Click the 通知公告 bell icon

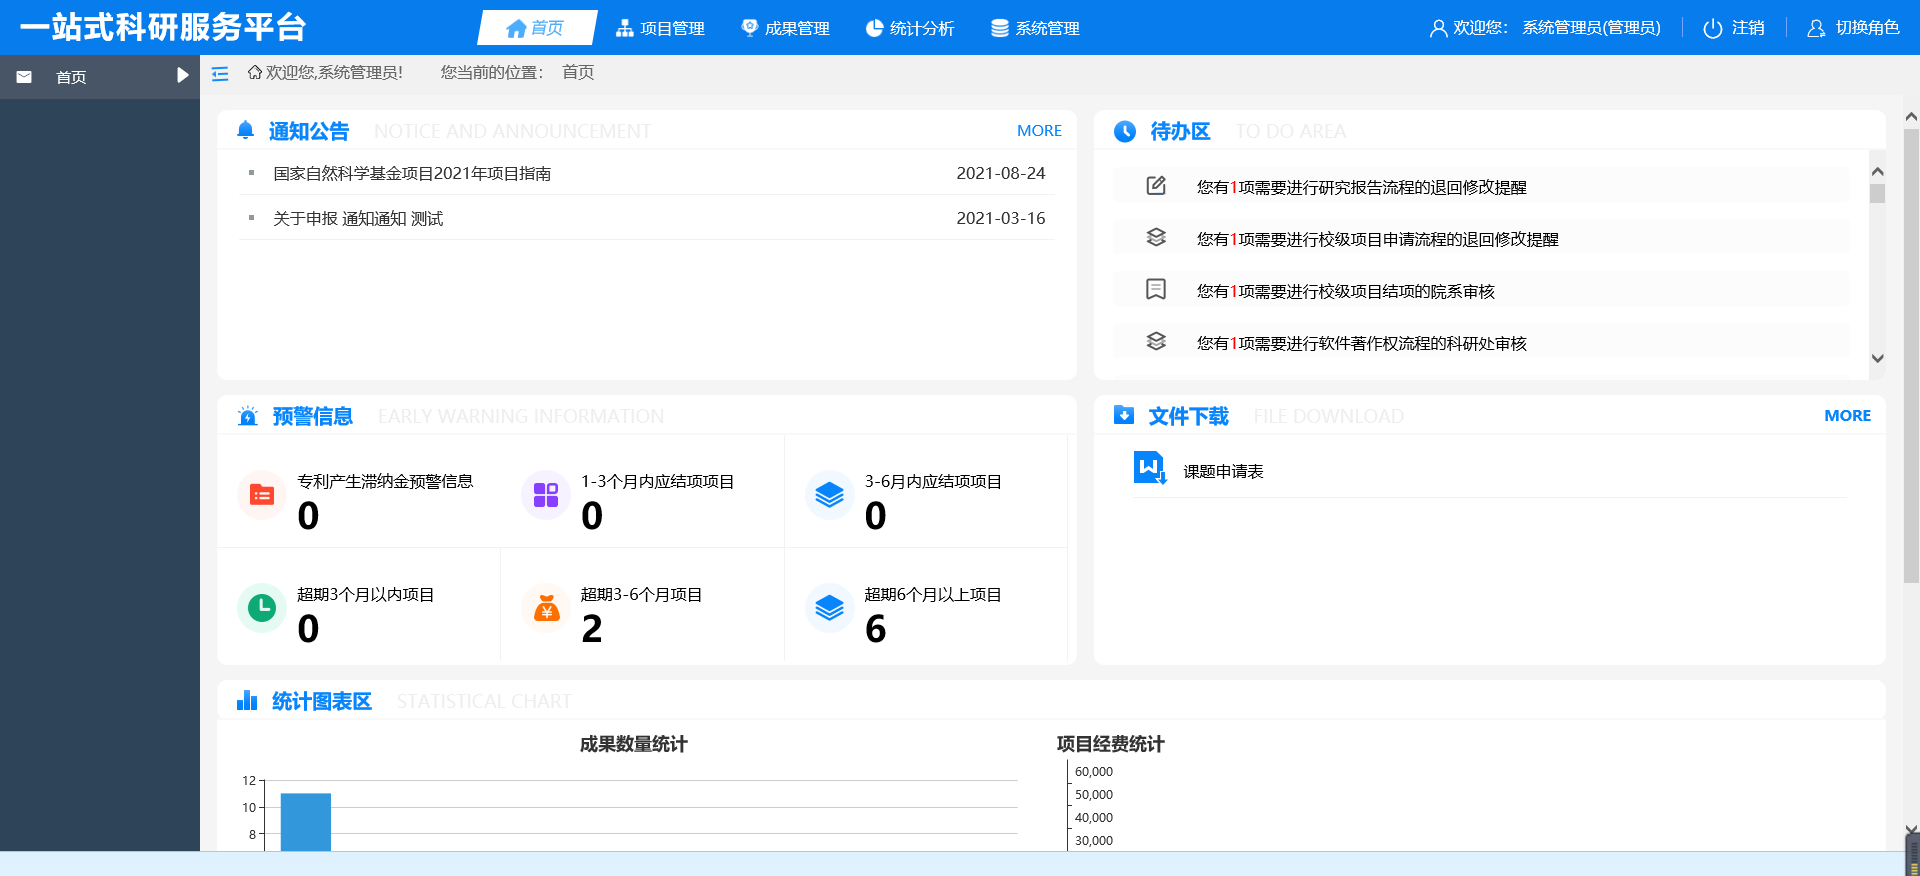point(246,130)
